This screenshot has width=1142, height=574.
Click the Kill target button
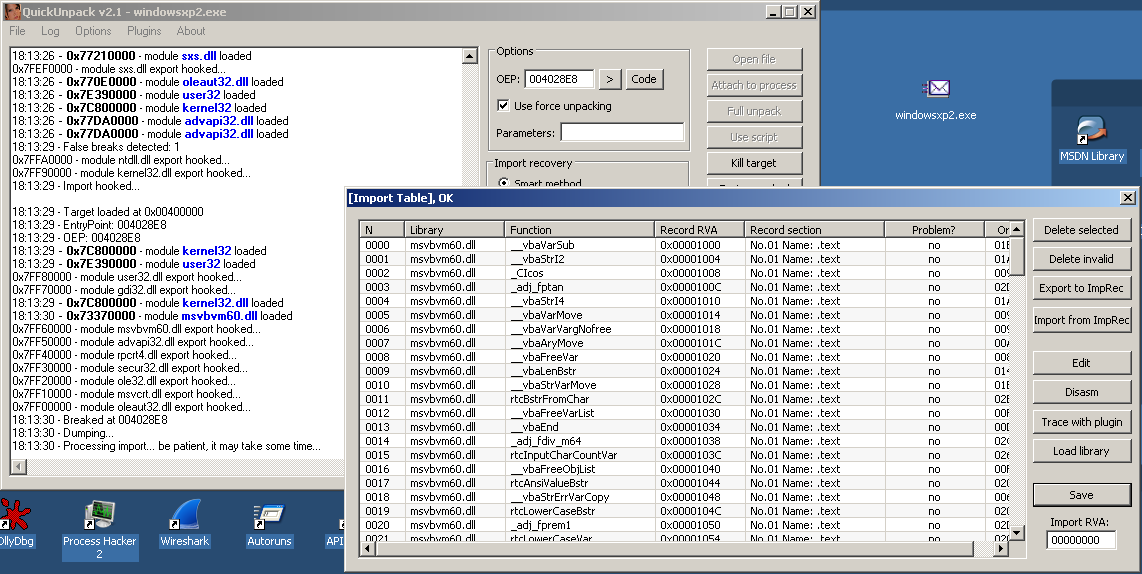pyautogui.click(x=754, y=163)
